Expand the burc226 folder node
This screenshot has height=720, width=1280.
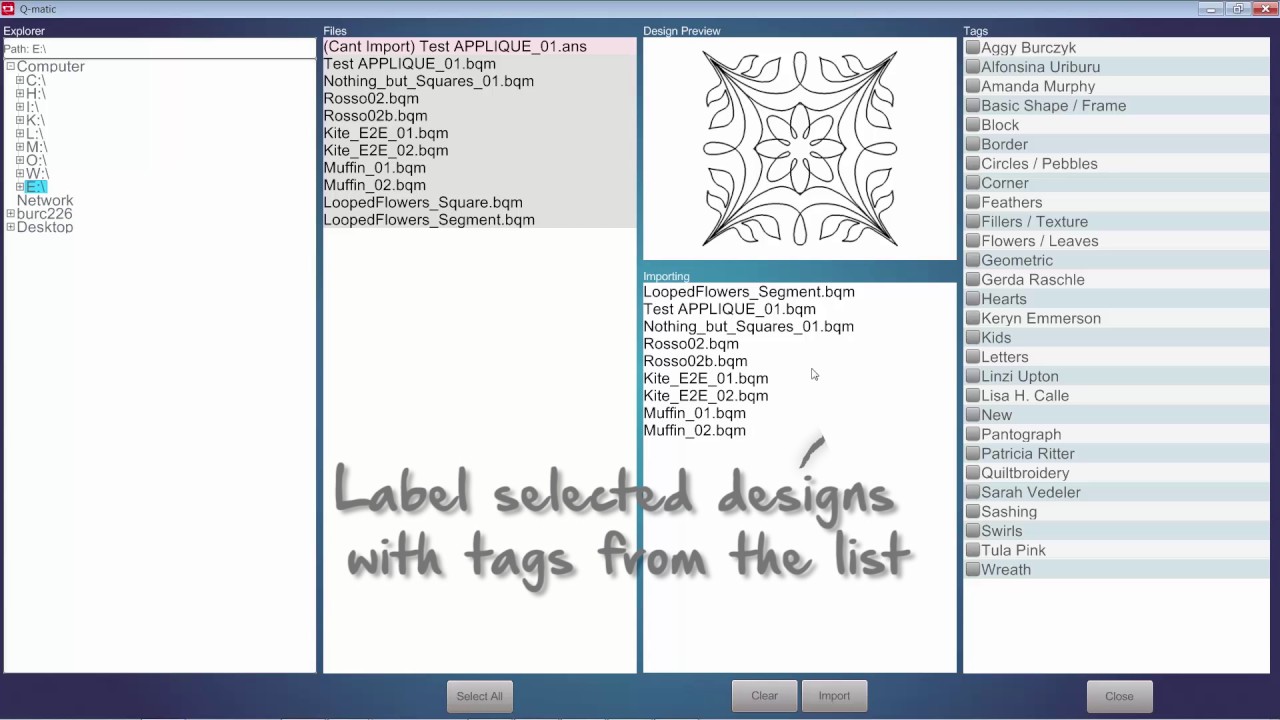click(x=10, y=214)
